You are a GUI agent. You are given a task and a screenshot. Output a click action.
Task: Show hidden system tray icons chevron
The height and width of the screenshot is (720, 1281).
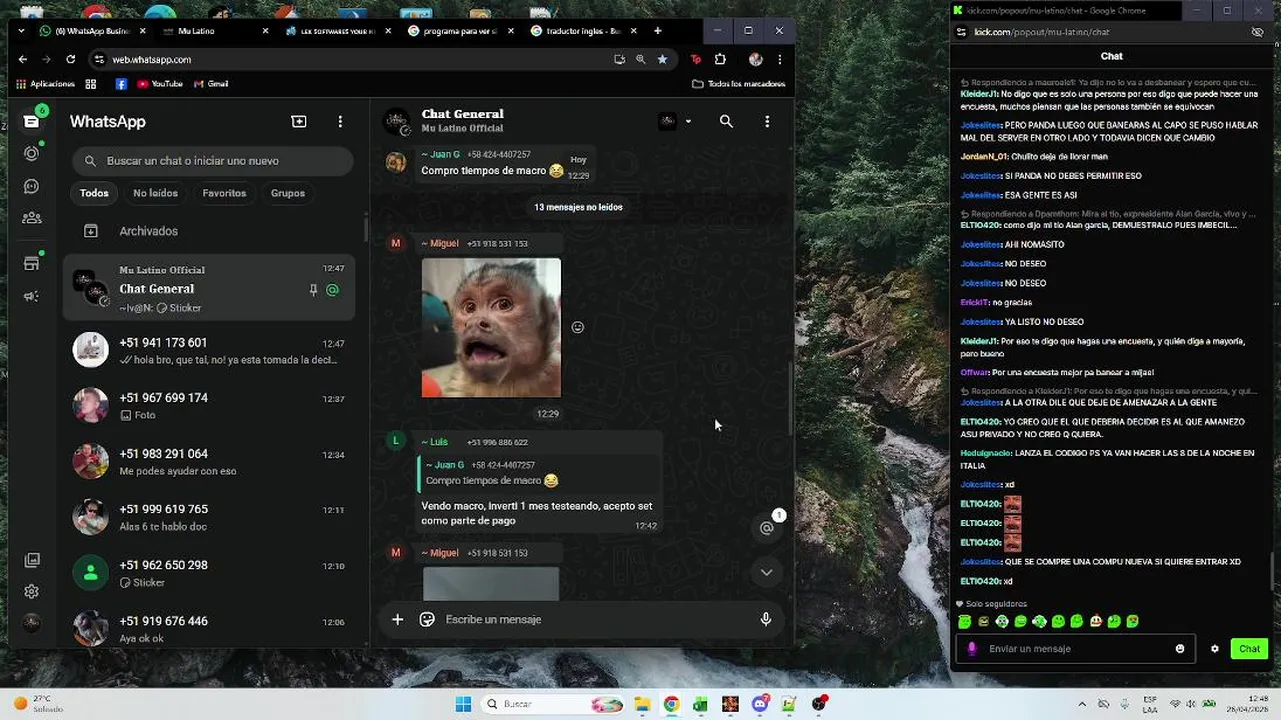coord(1084,704)
